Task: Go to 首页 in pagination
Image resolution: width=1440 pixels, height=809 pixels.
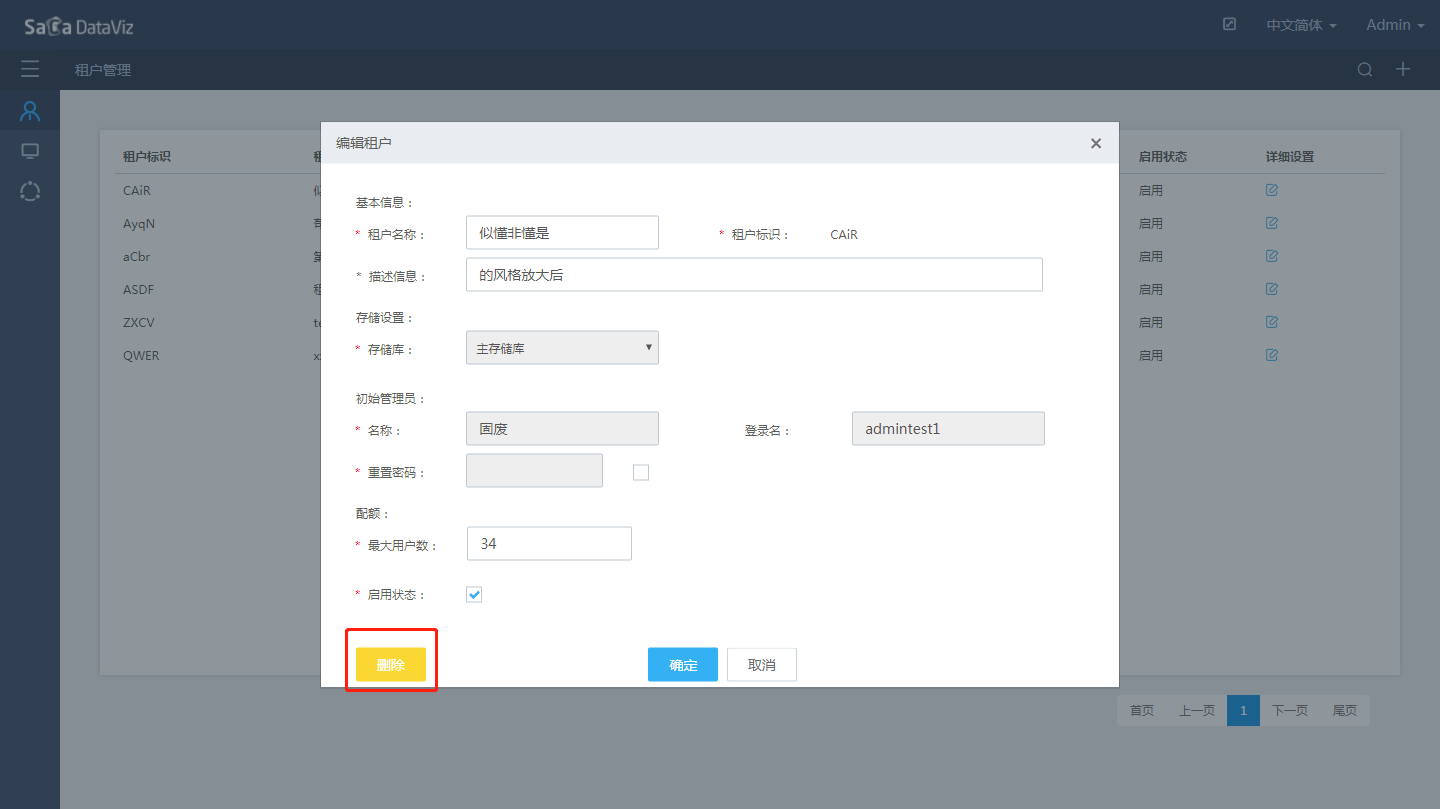Action: [1142, 711]
